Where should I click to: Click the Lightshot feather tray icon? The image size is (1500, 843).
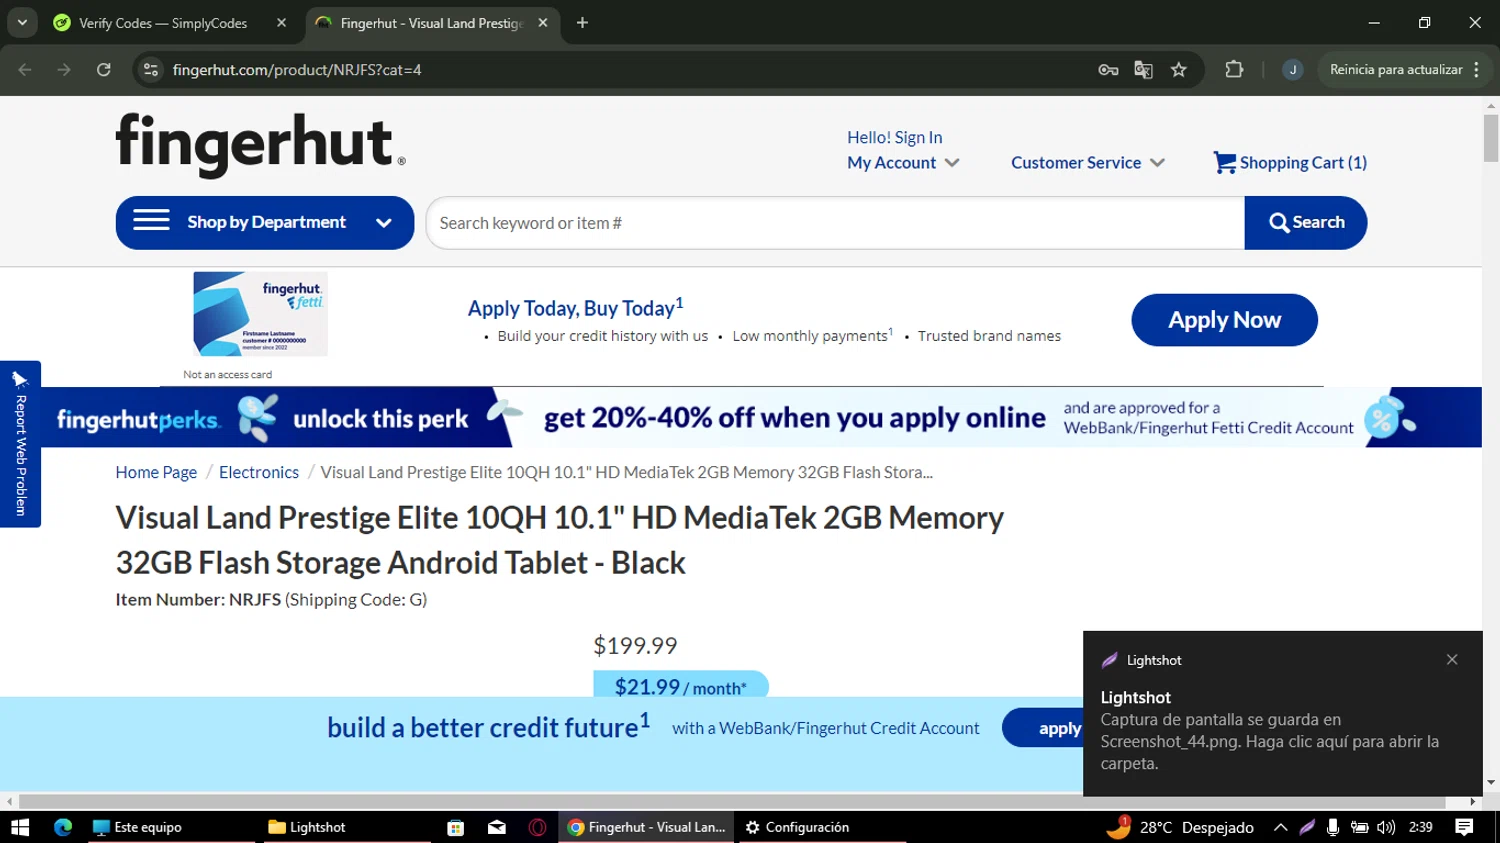point(1307,827)
